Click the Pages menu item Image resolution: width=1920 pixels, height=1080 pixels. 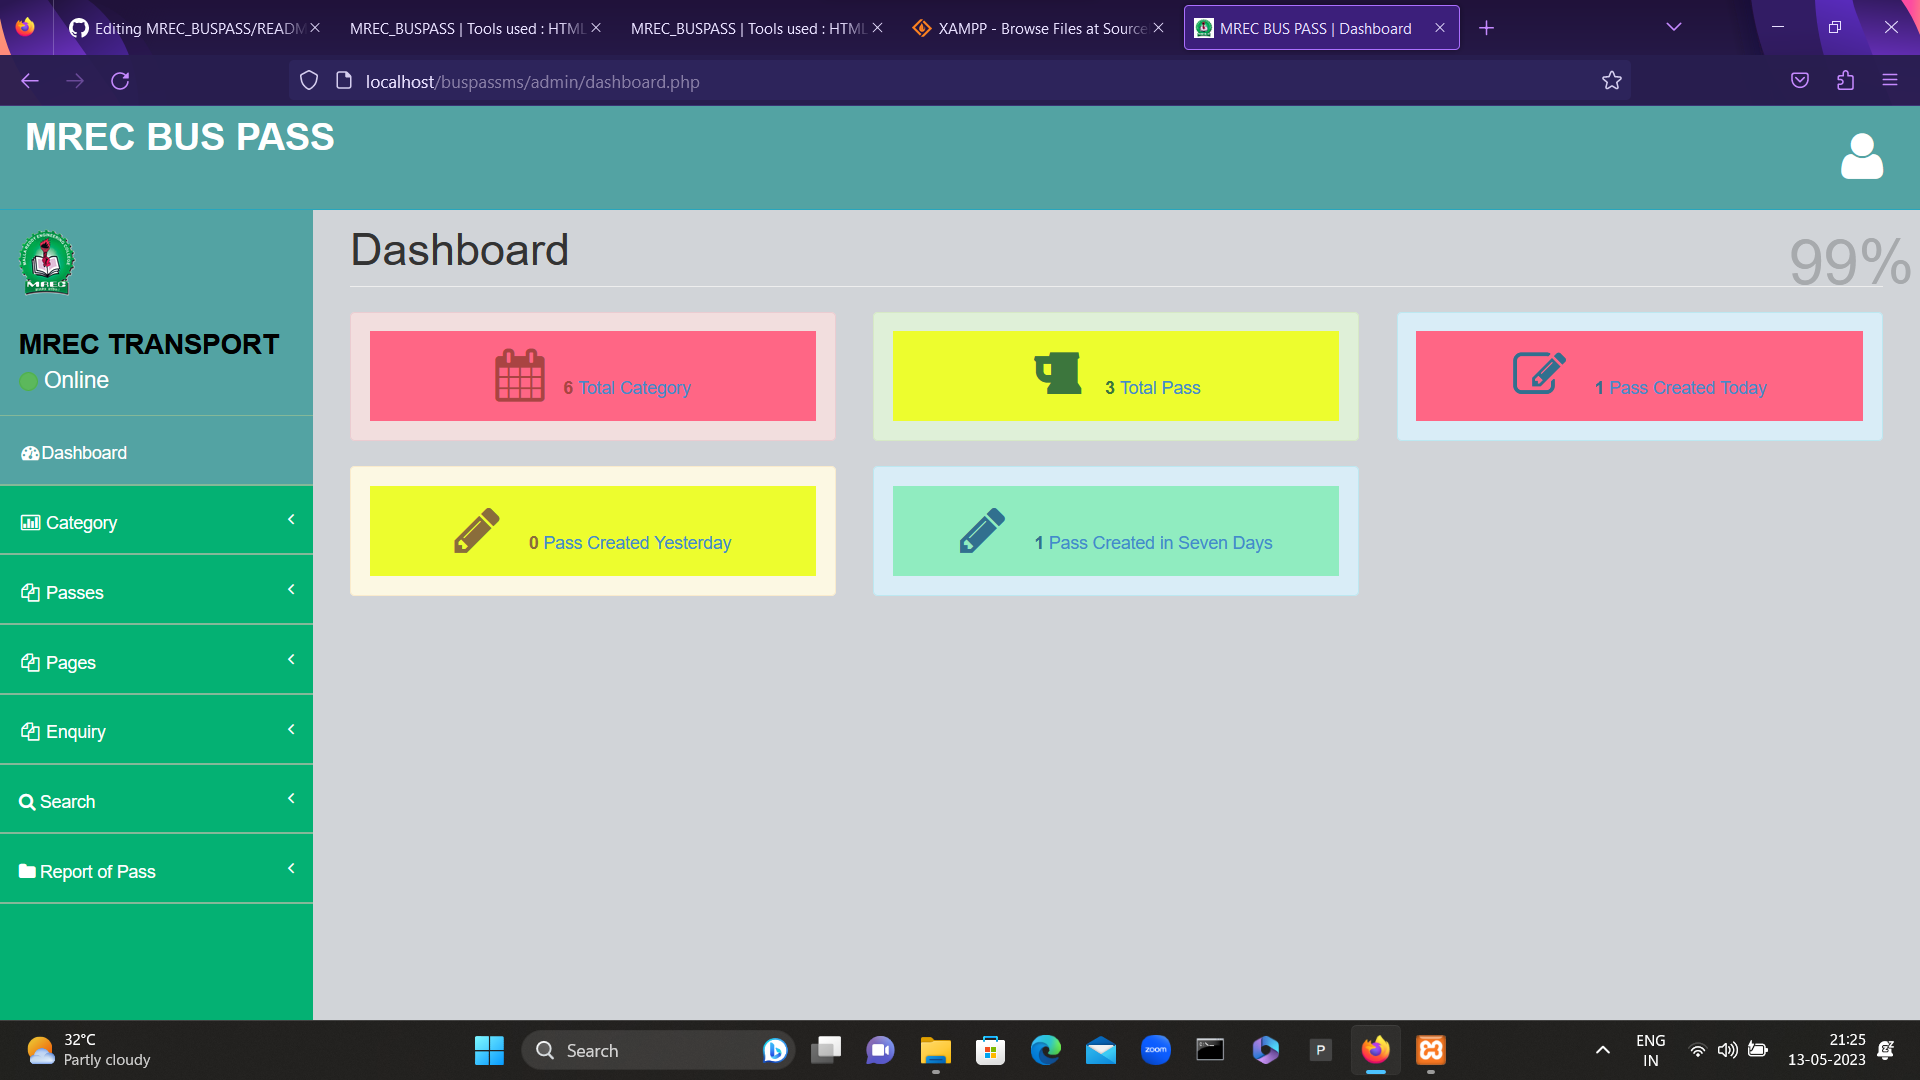(x=70, y=661)
